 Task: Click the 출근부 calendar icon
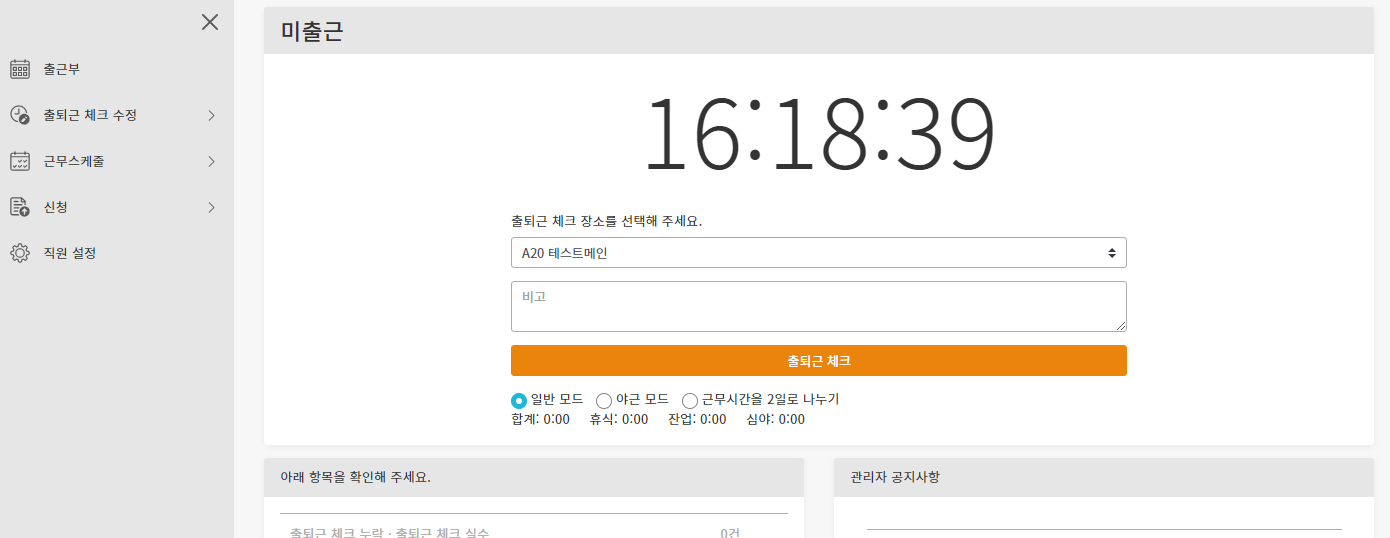(20, 69)
